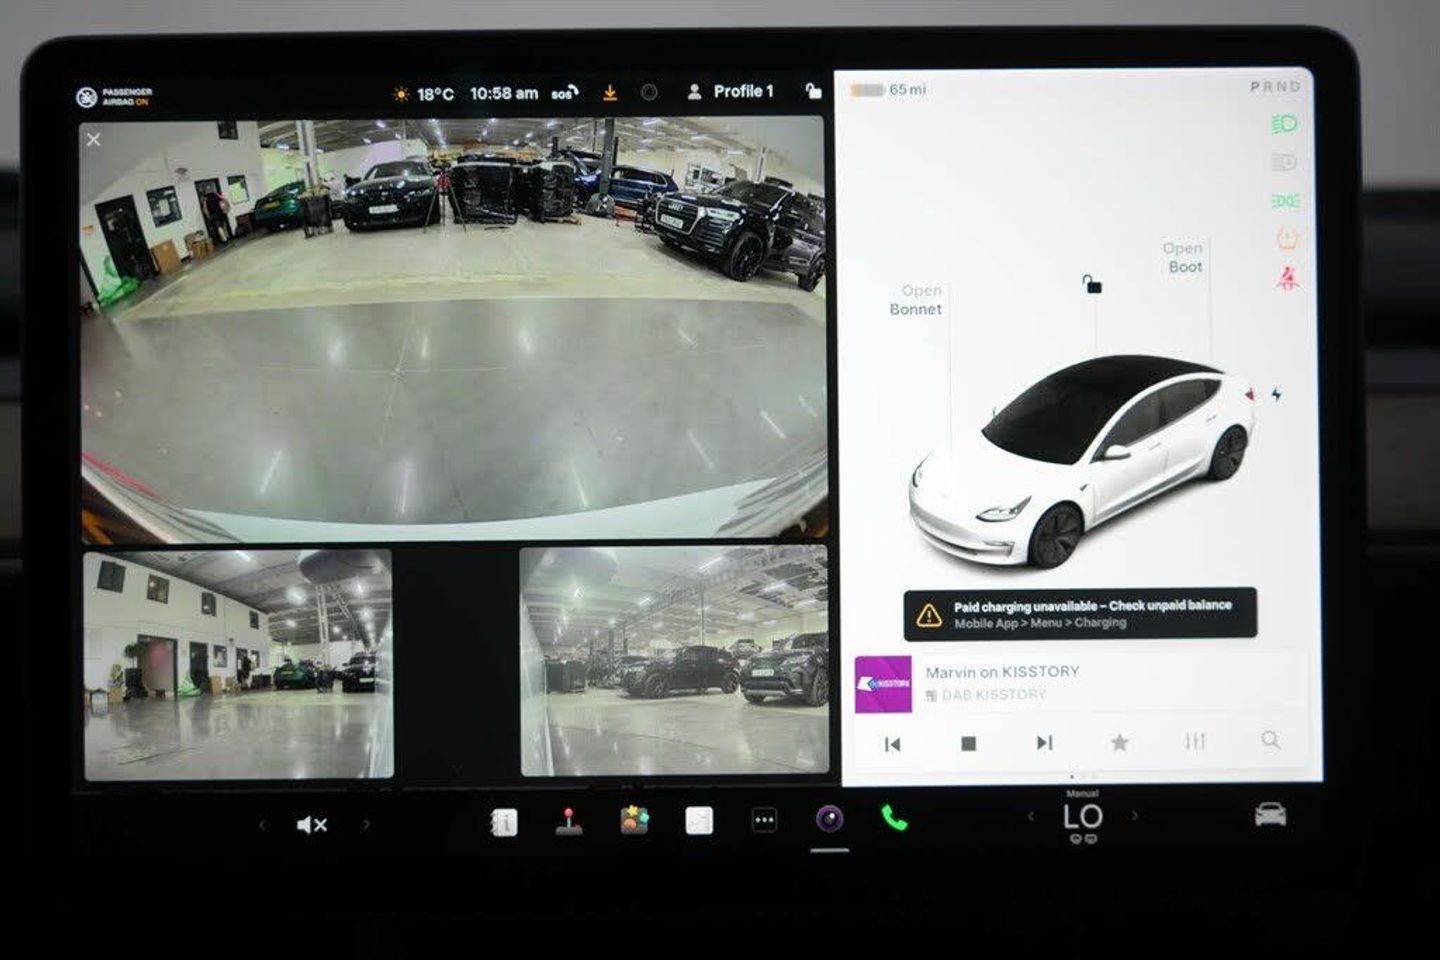
Task: Tap the green headlights indicator icon
Action: (1285, 124)
